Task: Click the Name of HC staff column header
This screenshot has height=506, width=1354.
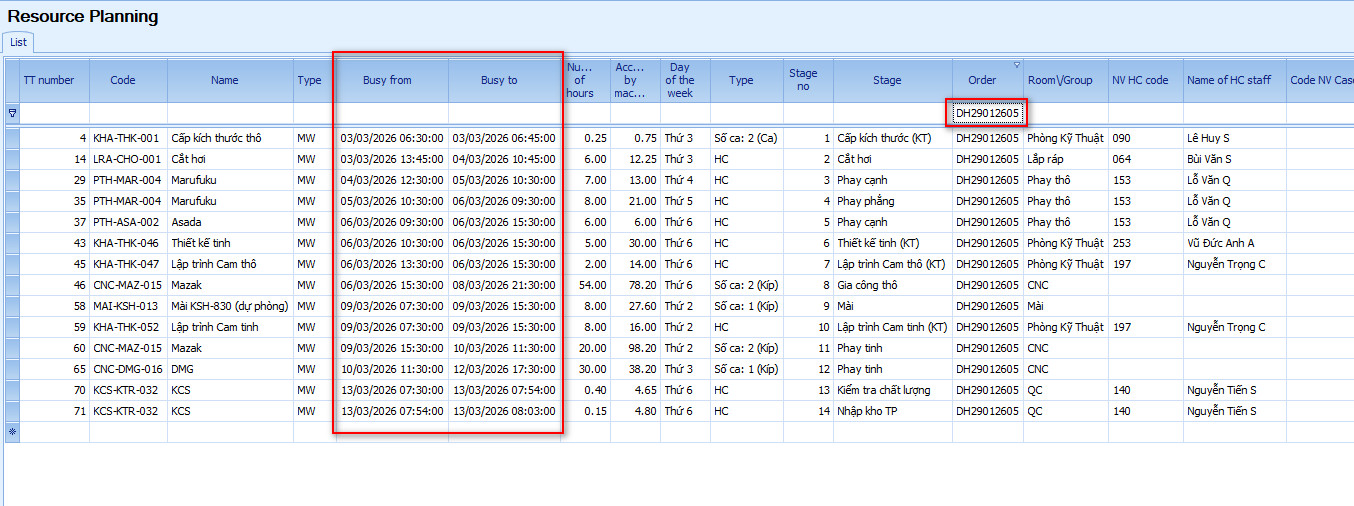Action: (x=1228, y=80)
